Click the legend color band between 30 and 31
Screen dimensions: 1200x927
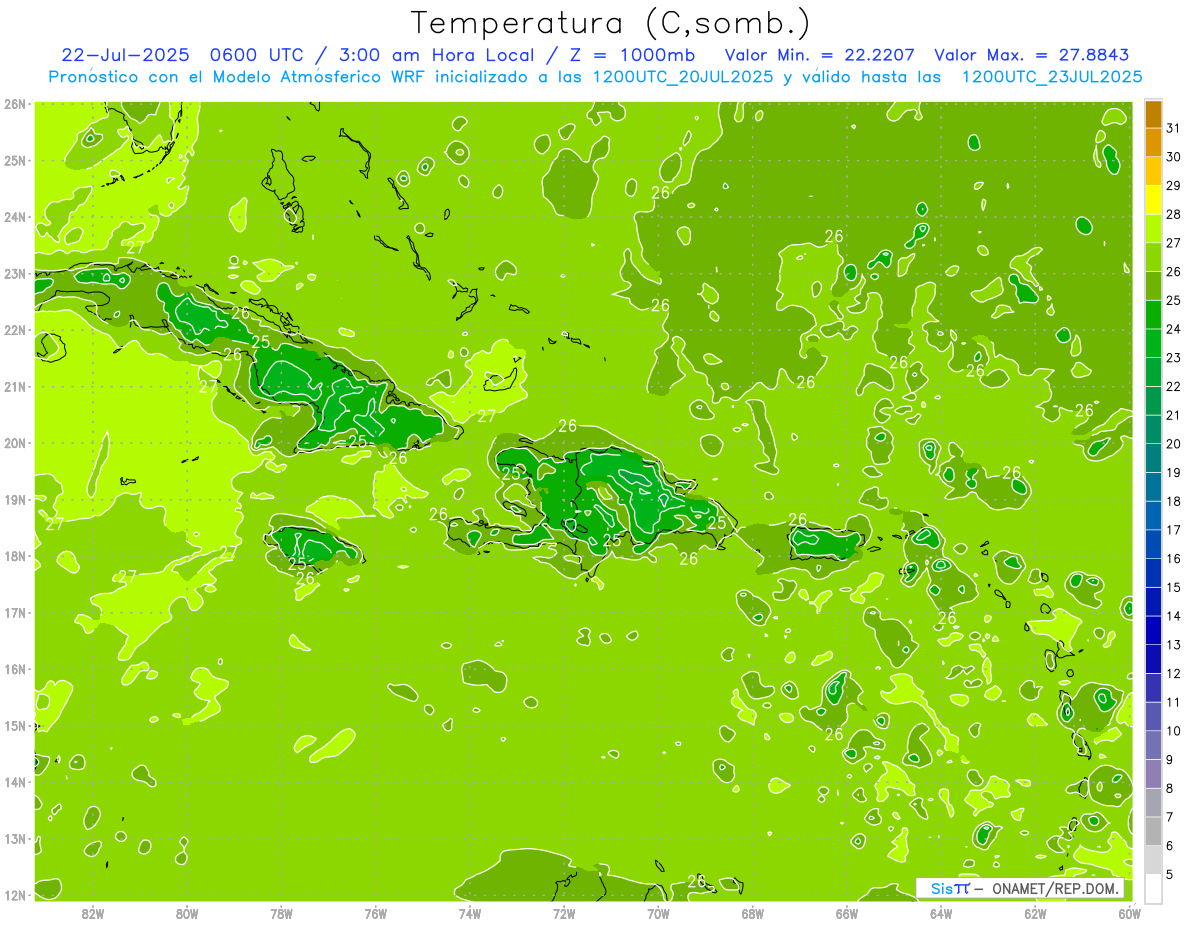(1153, 142)
